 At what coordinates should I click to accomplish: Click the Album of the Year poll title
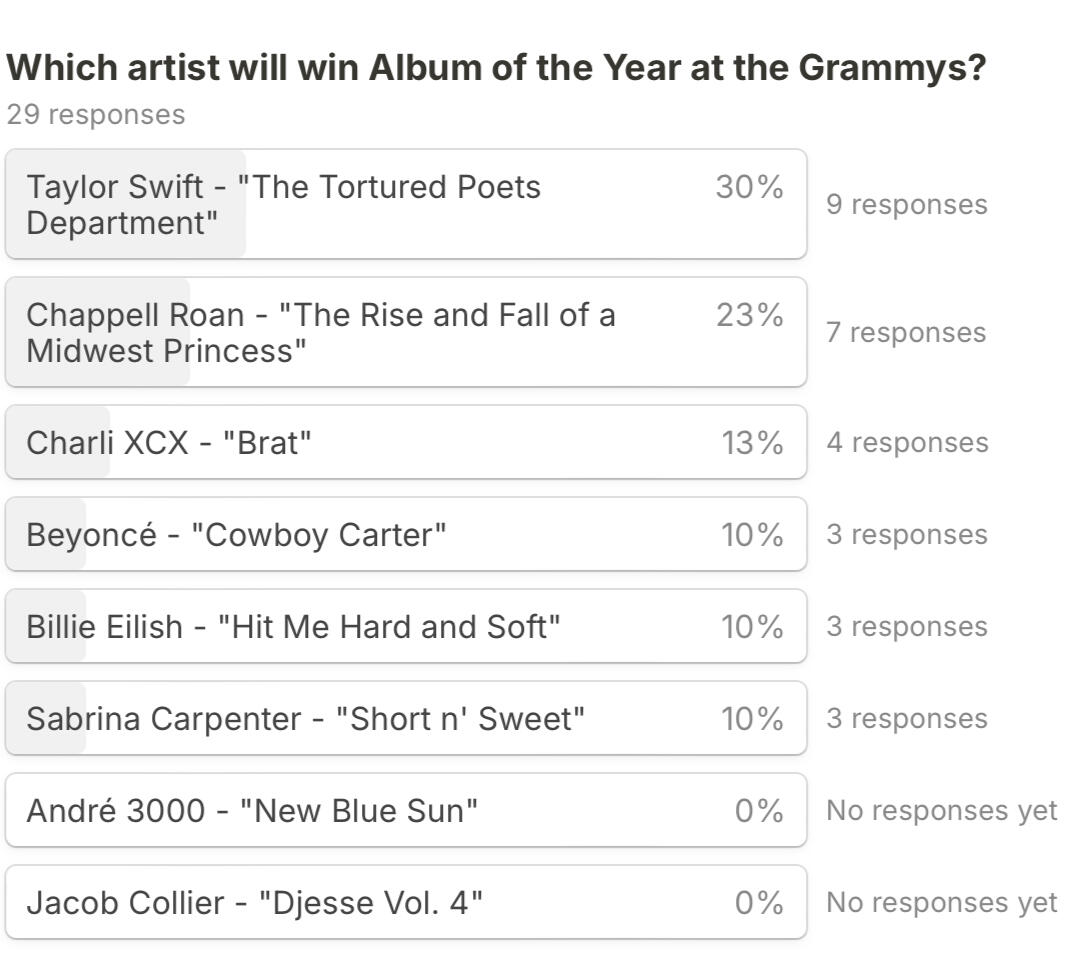click(x=496, y=68)
